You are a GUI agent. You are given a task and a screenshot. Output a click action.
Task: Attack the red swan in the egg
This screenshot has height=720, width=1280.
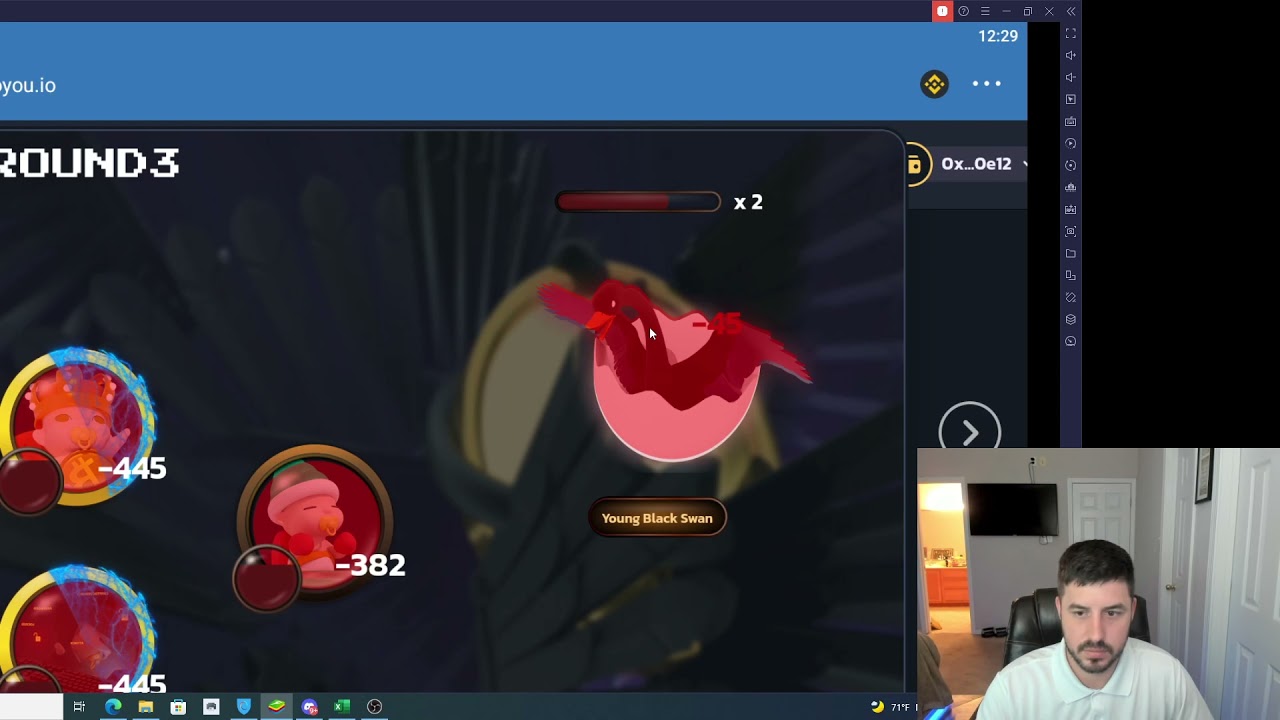(x=676, y=372)
